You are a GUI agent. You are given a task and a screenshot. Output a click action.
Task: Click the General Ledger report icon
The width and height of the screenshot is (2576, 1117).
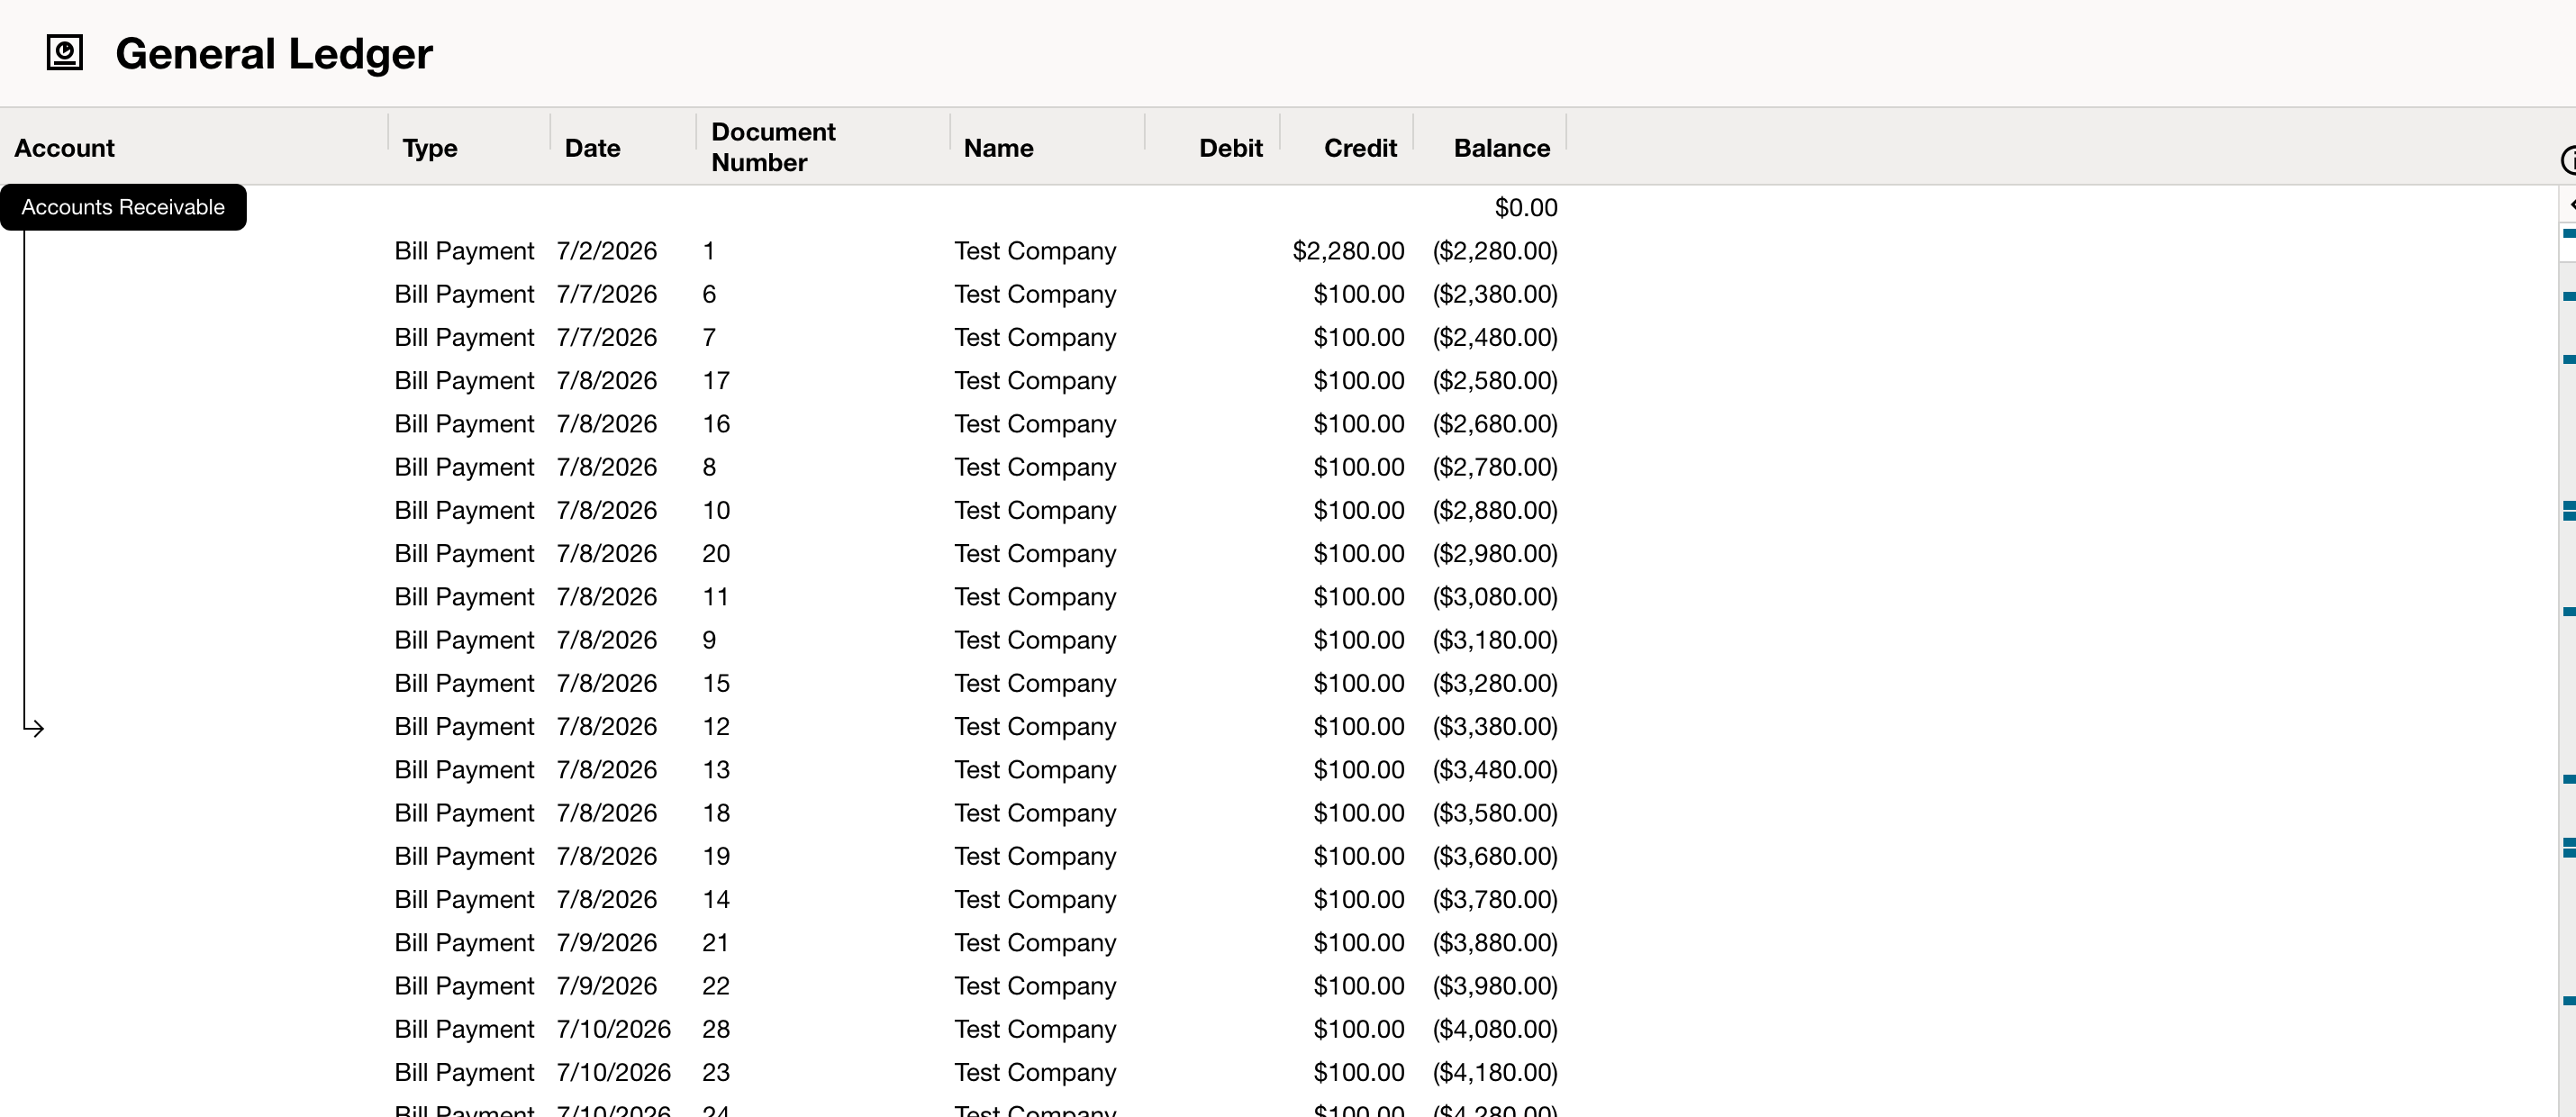point(65,53)
